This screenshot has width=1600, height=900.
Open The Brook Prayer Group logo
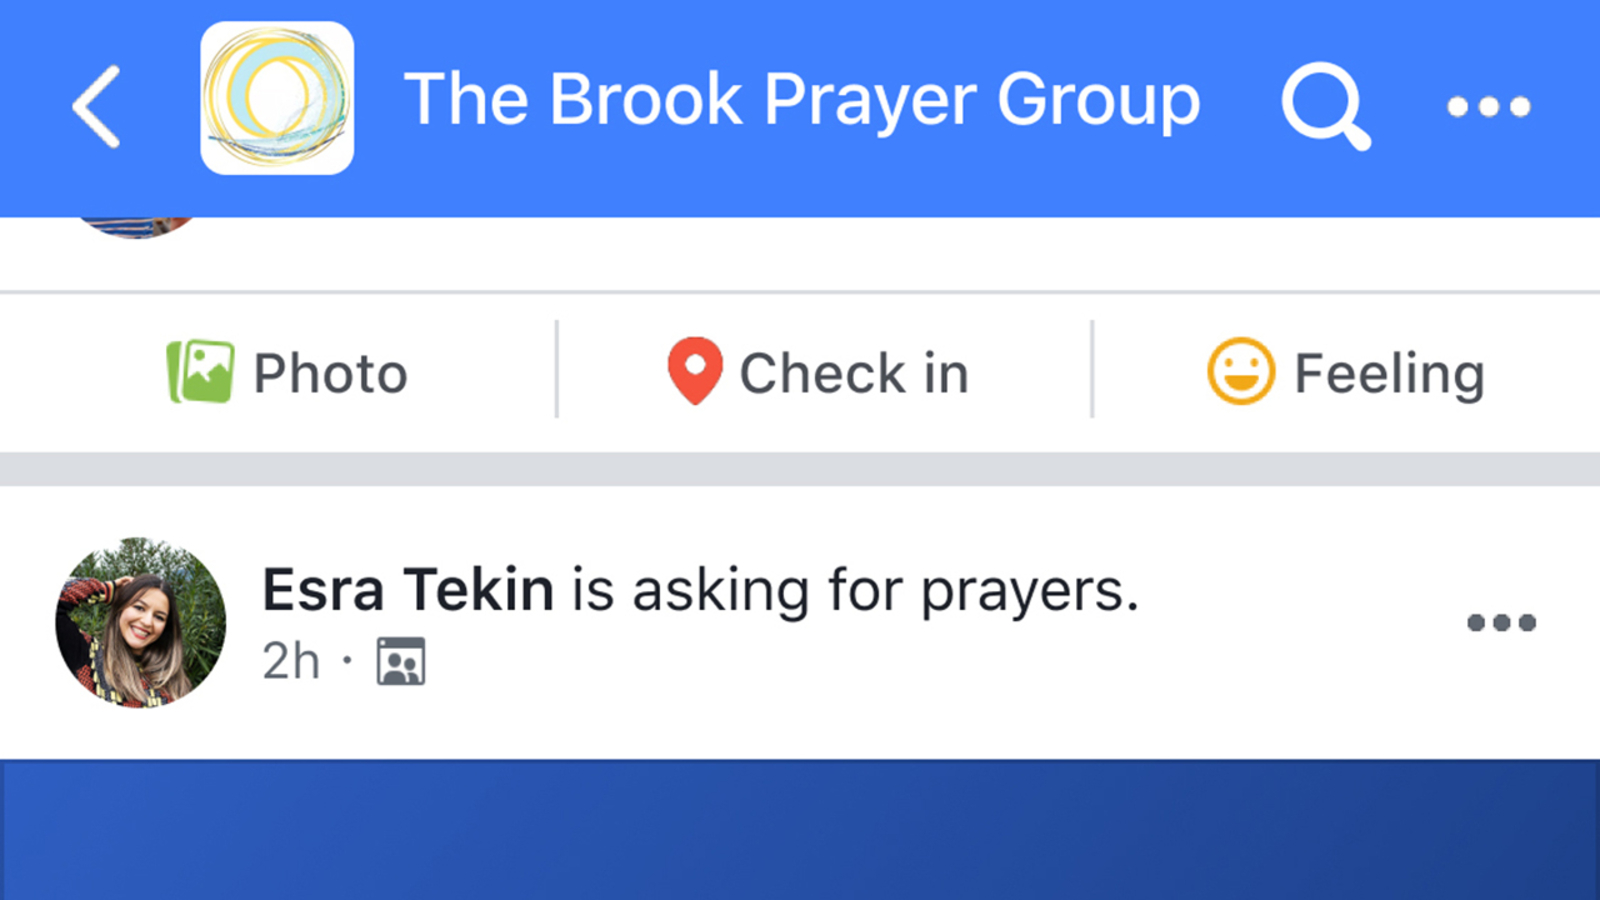277,99
